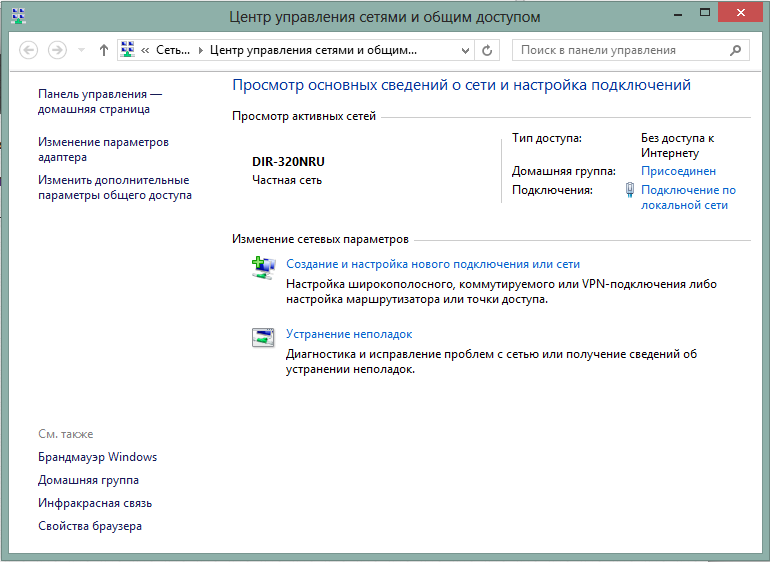
Task: Select the "Сеть..." breadcrumb segment
Action: (x=174, y=50)
